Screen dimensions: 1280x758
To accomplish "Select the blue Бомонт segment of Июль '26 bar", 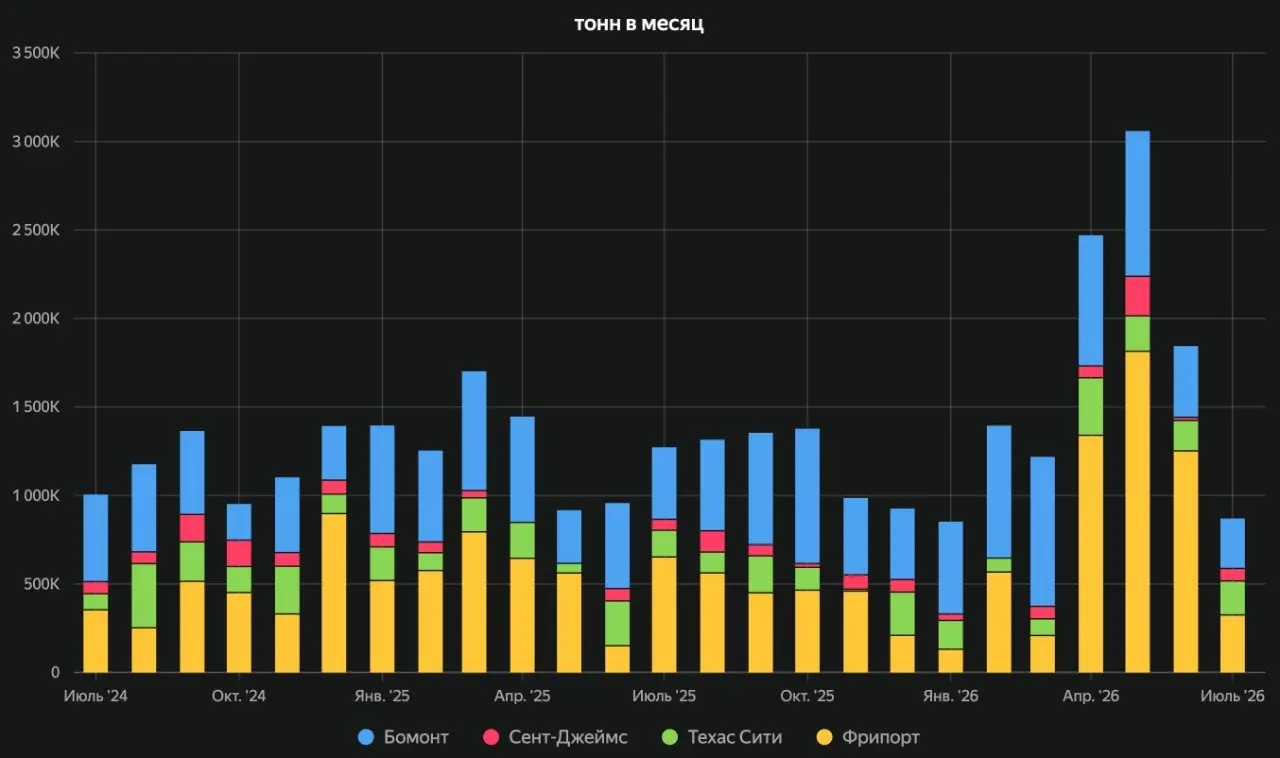I will (x=1232, y=544).
